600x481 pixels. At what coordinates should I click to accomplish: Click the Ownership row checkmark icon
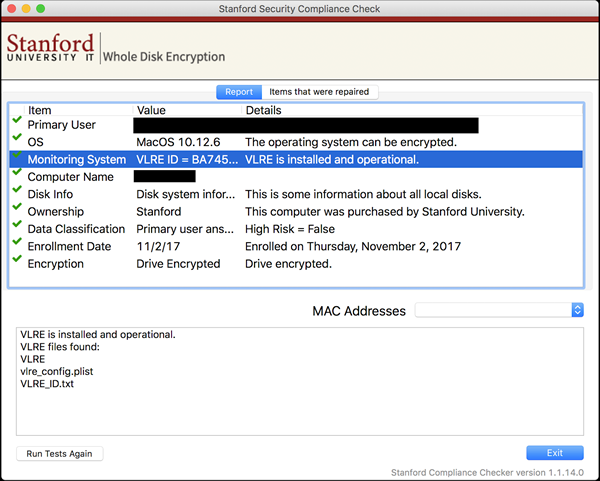click(x=17, y=208)
